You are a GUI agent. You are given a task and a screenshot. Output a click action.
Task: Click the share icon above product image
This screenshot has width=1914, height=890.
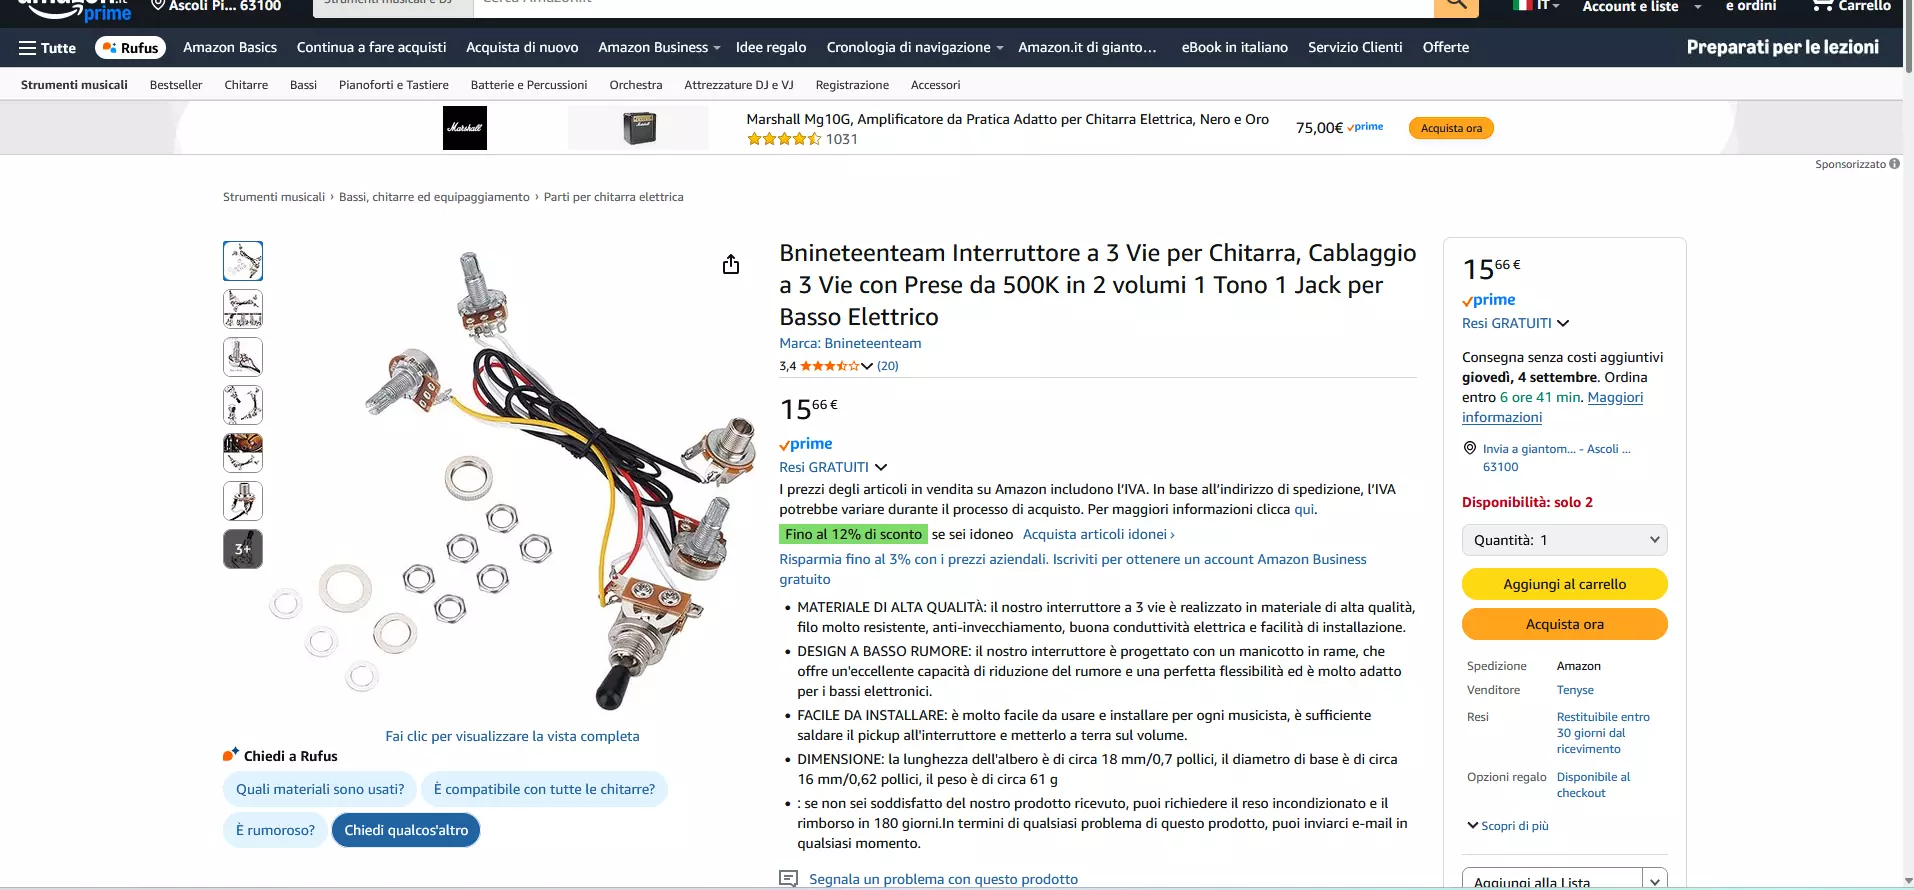[731, 264]
